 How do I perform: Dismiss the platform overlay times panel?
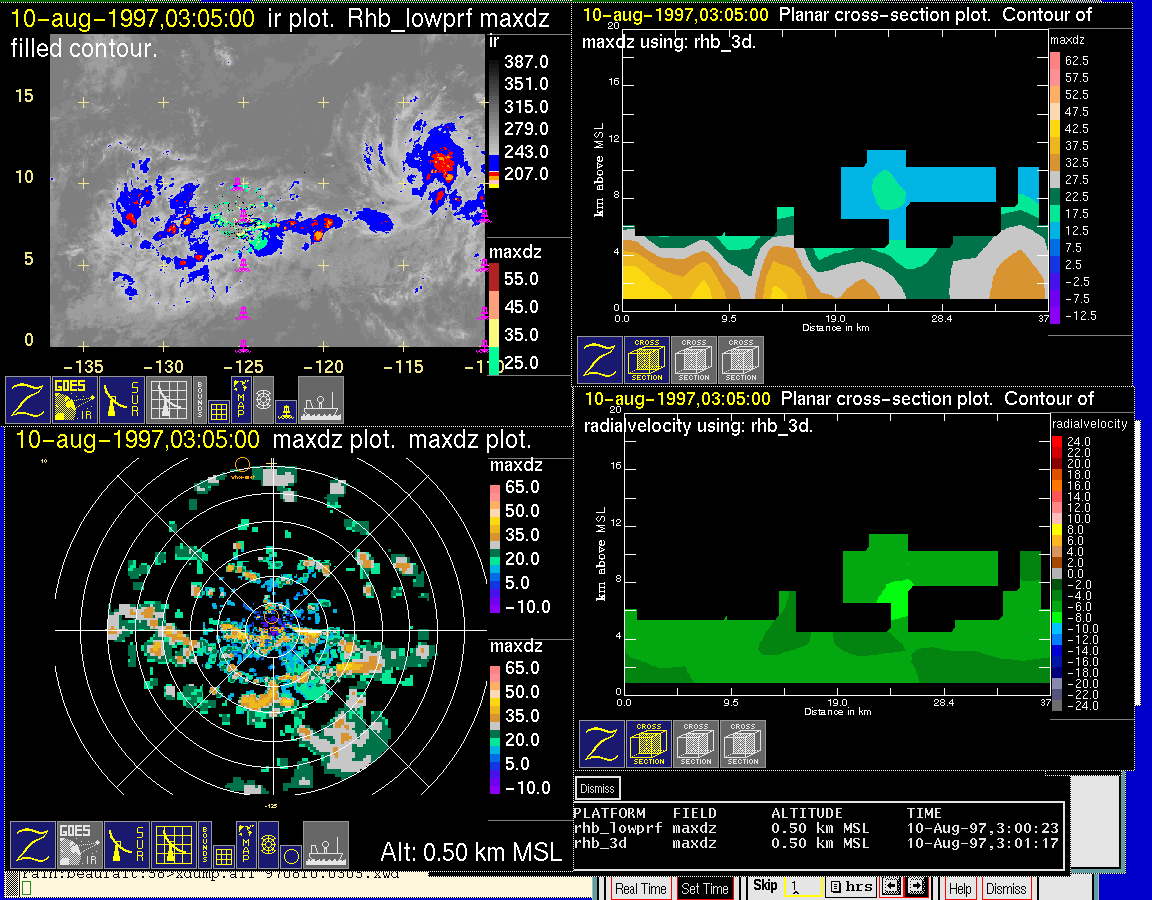(597, 788)
